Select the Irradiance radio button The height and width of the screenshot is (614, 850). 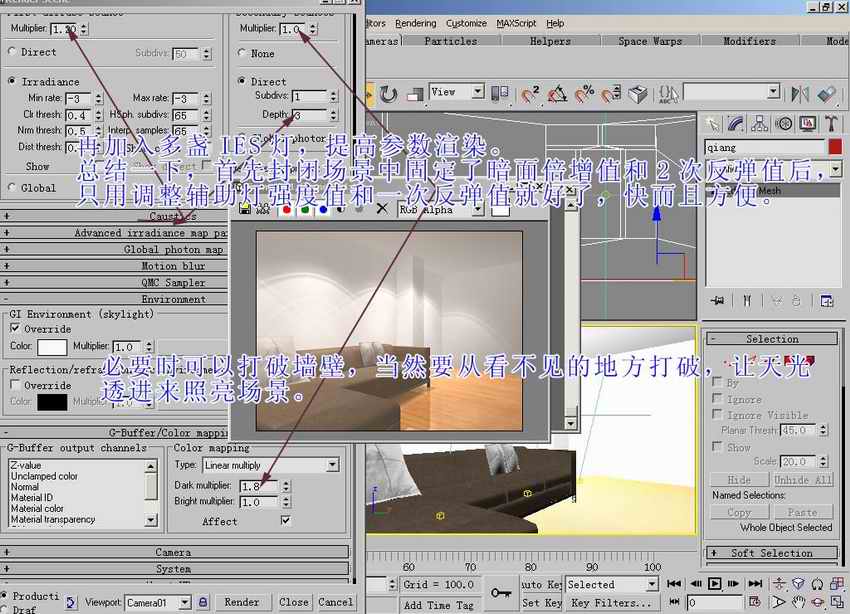pos(12,82)
